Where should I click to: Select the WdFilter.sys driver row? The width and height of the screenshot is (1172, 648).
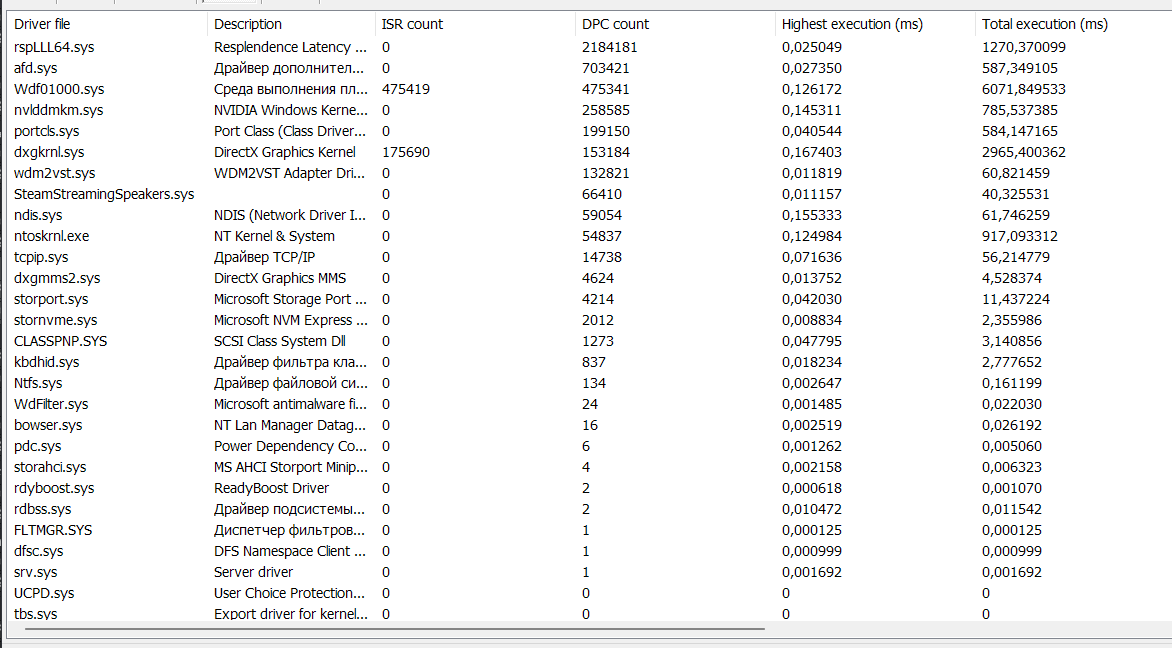pyautogui.click(x=590, y=404)
